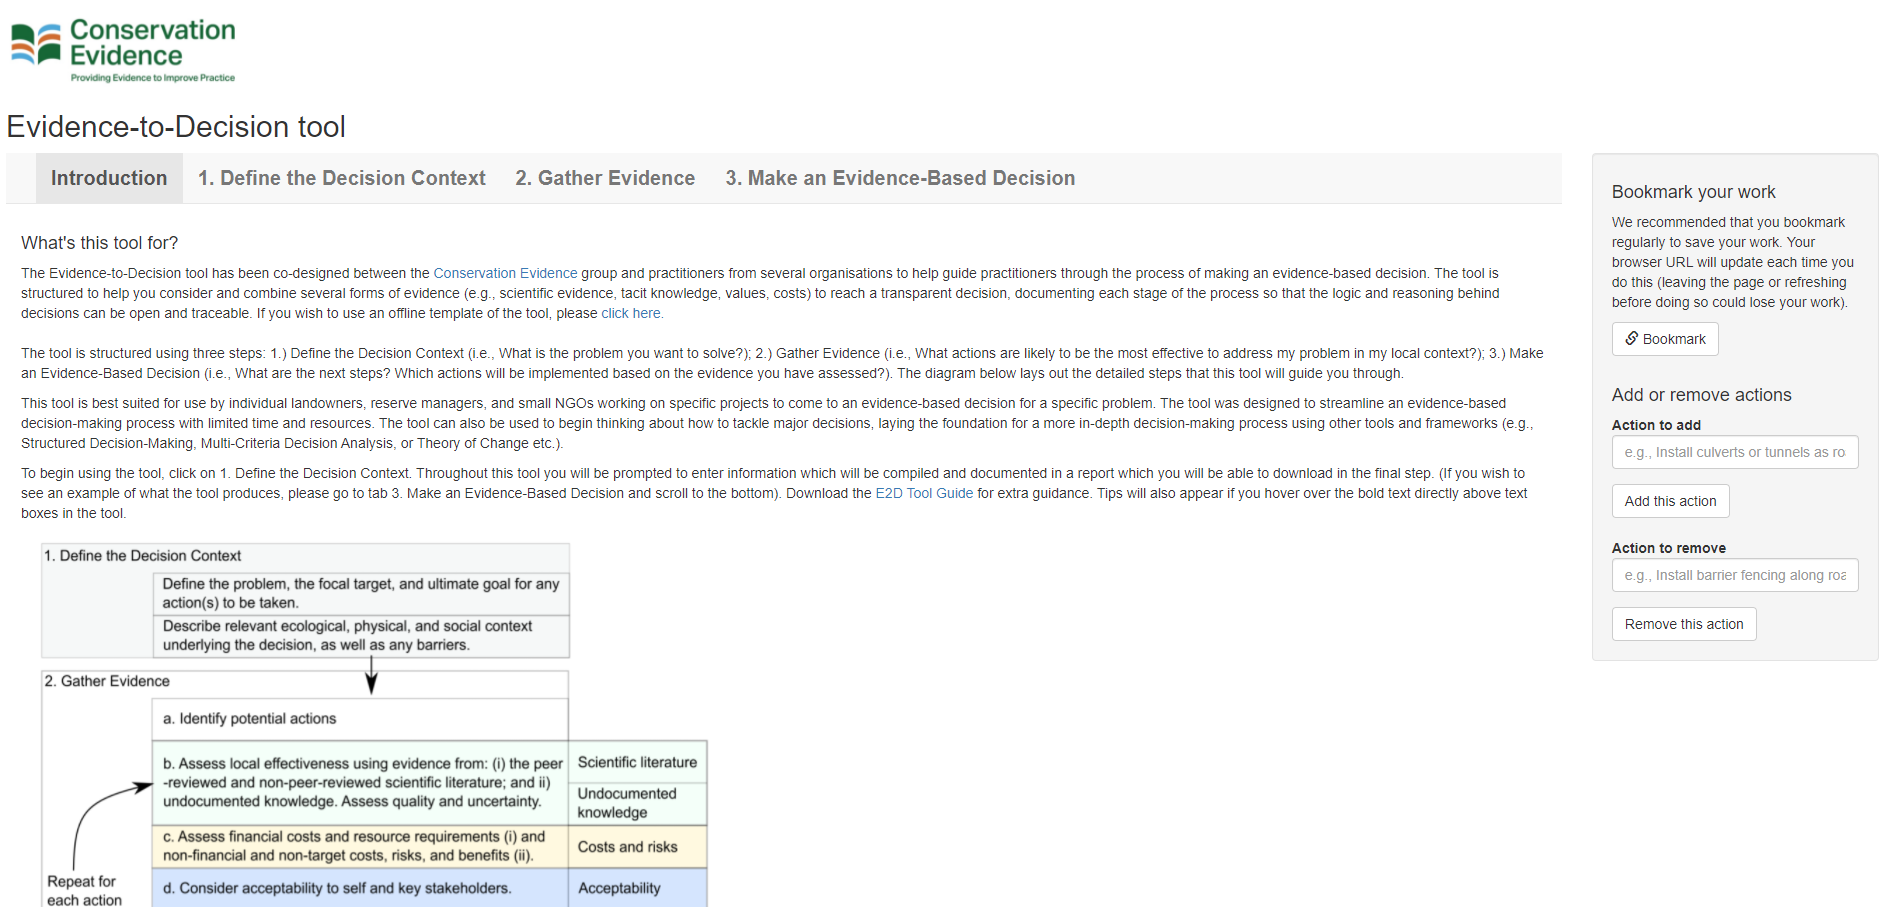Viewport: 1891px width, 907px height.
Task: Click the Identify potential actions diagram step
Action: tap(250, 718)
